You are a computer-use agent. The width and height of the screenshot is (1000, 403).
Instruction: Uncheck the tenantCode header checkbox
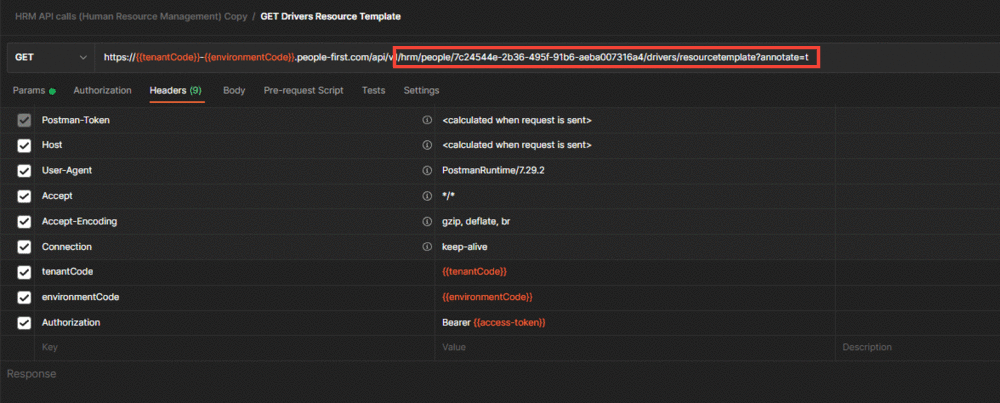(x=24, y=272)
